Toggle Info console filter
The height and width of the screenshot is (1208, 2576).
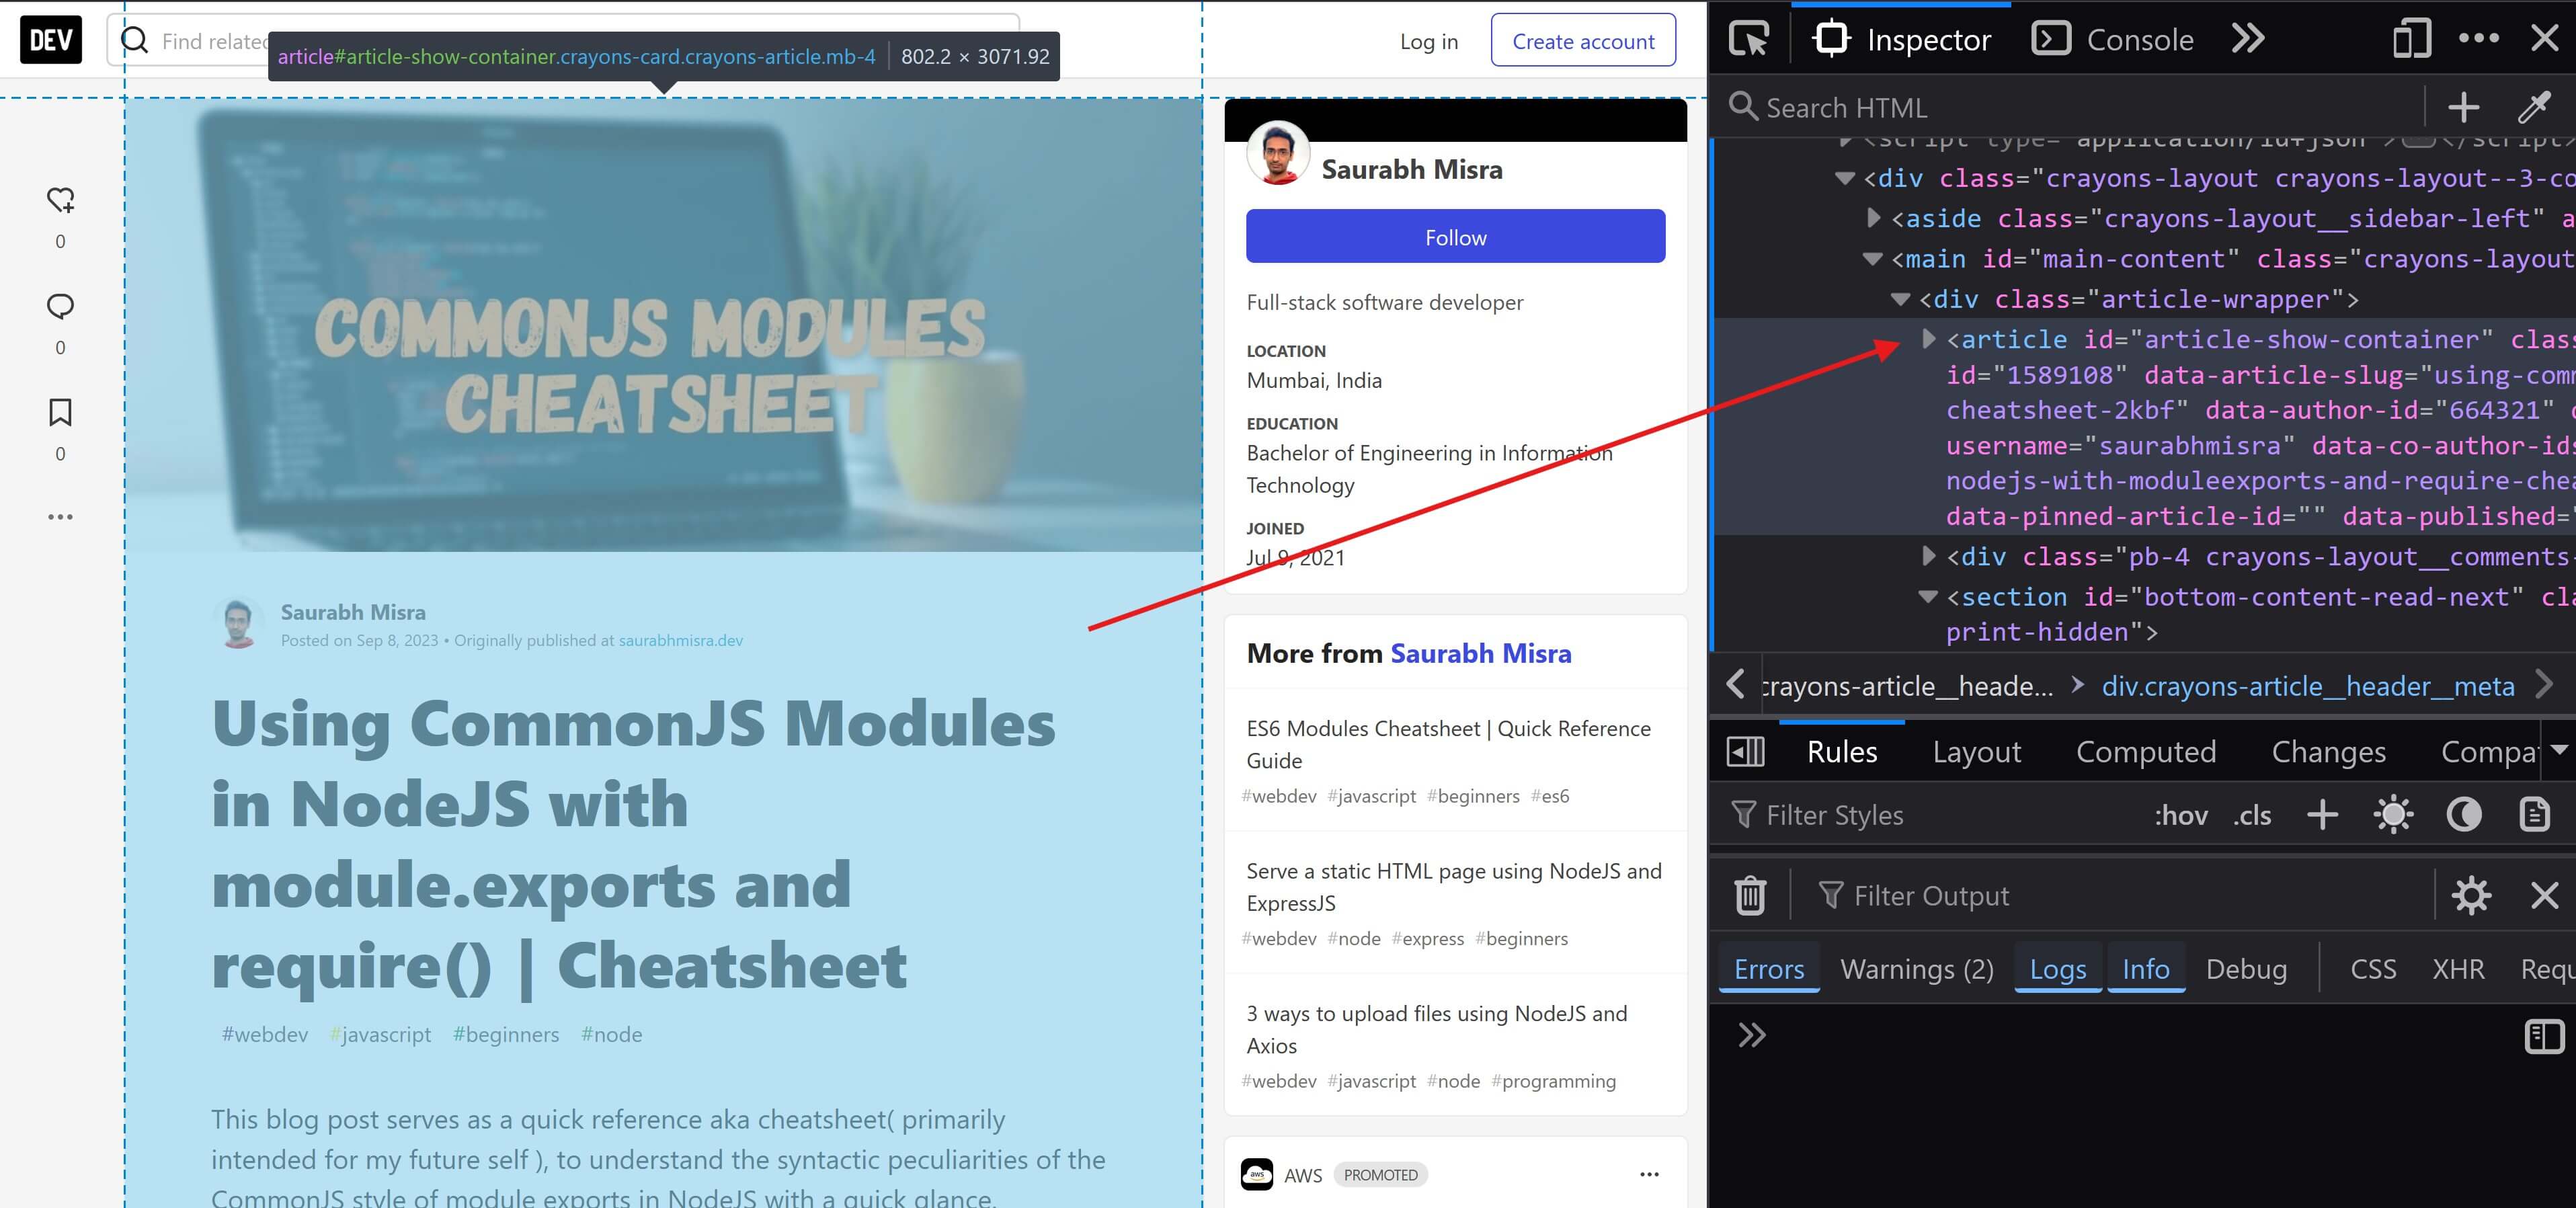(x=2146, y=968)
